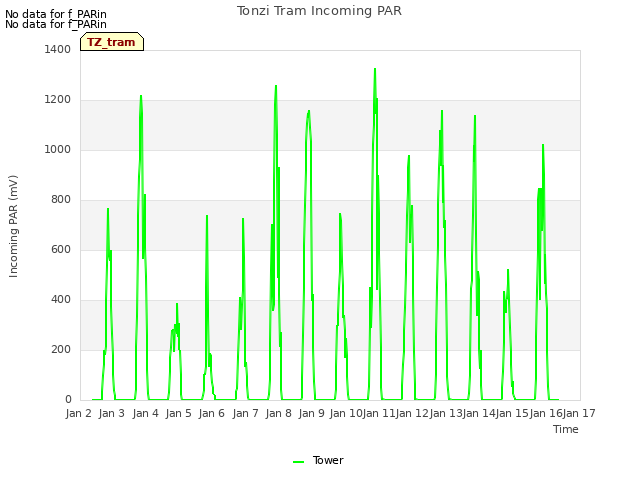Click the Jan 17 date tick label
Image resolution: width=640 pixels, height=480 pixels.
pyautogui.click(x=579, y=413)
